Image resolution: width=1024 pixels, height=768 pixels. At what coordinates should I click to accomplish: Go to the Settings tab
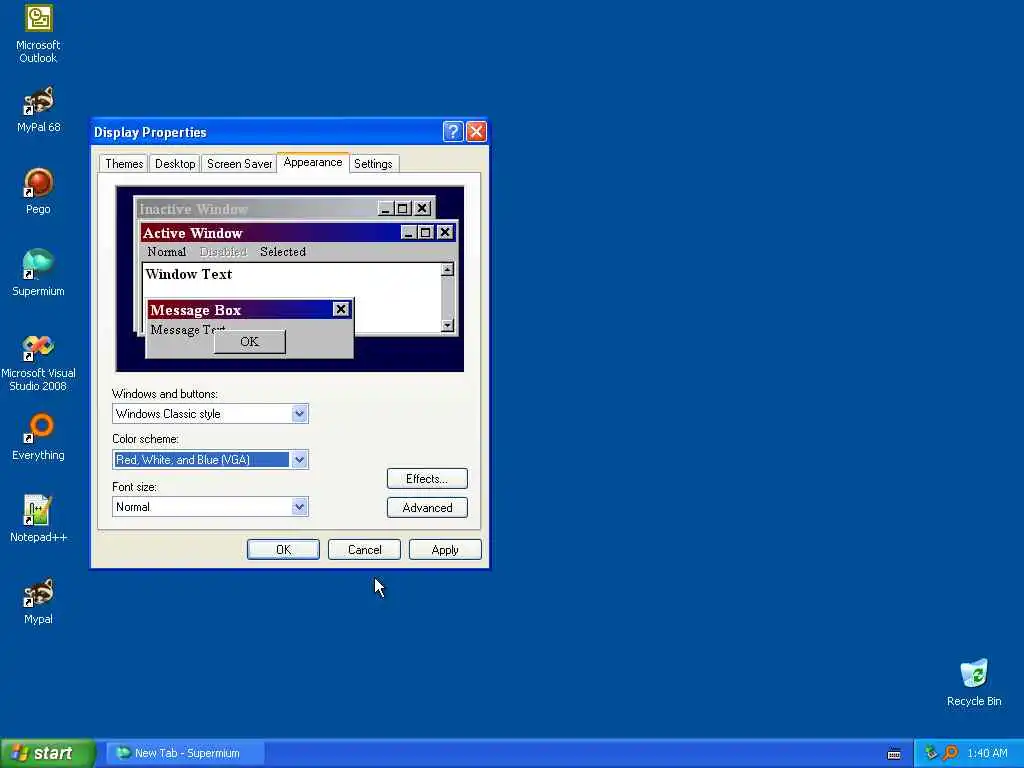coord(373,164)
